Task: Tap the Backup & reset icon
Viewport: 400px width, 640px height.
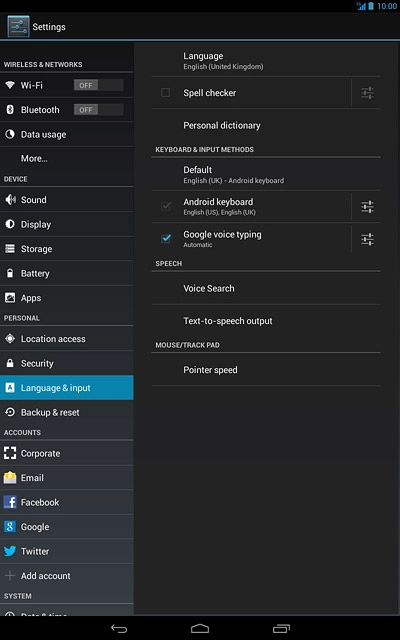Action: [x=10, y=412]
